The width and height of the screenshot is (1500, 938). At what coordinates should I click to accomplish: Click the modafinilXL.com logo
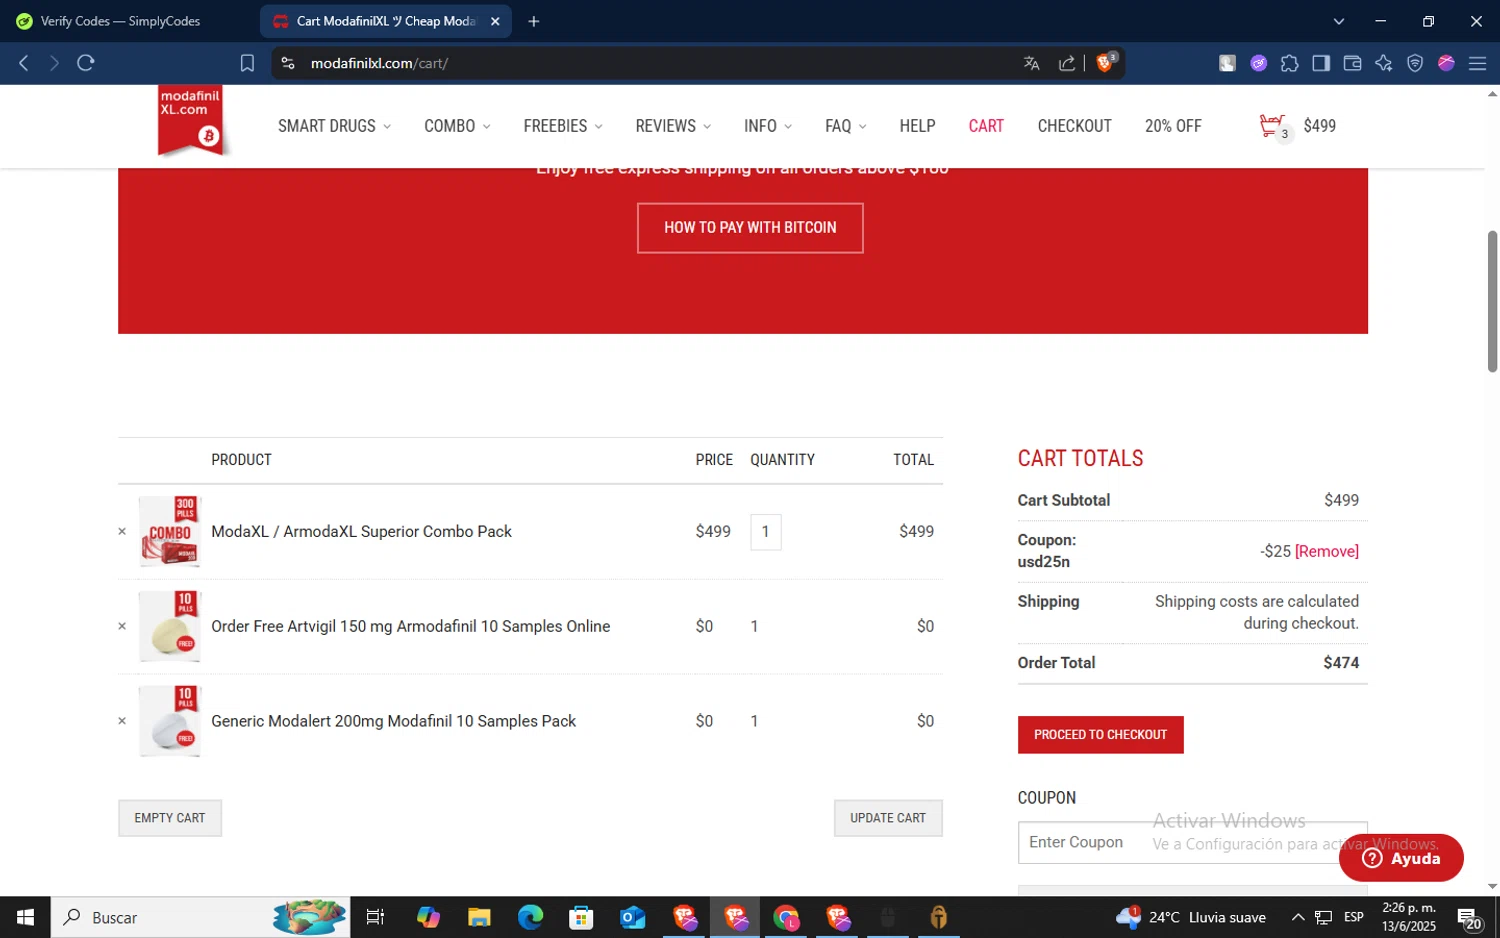pos(191,121)
